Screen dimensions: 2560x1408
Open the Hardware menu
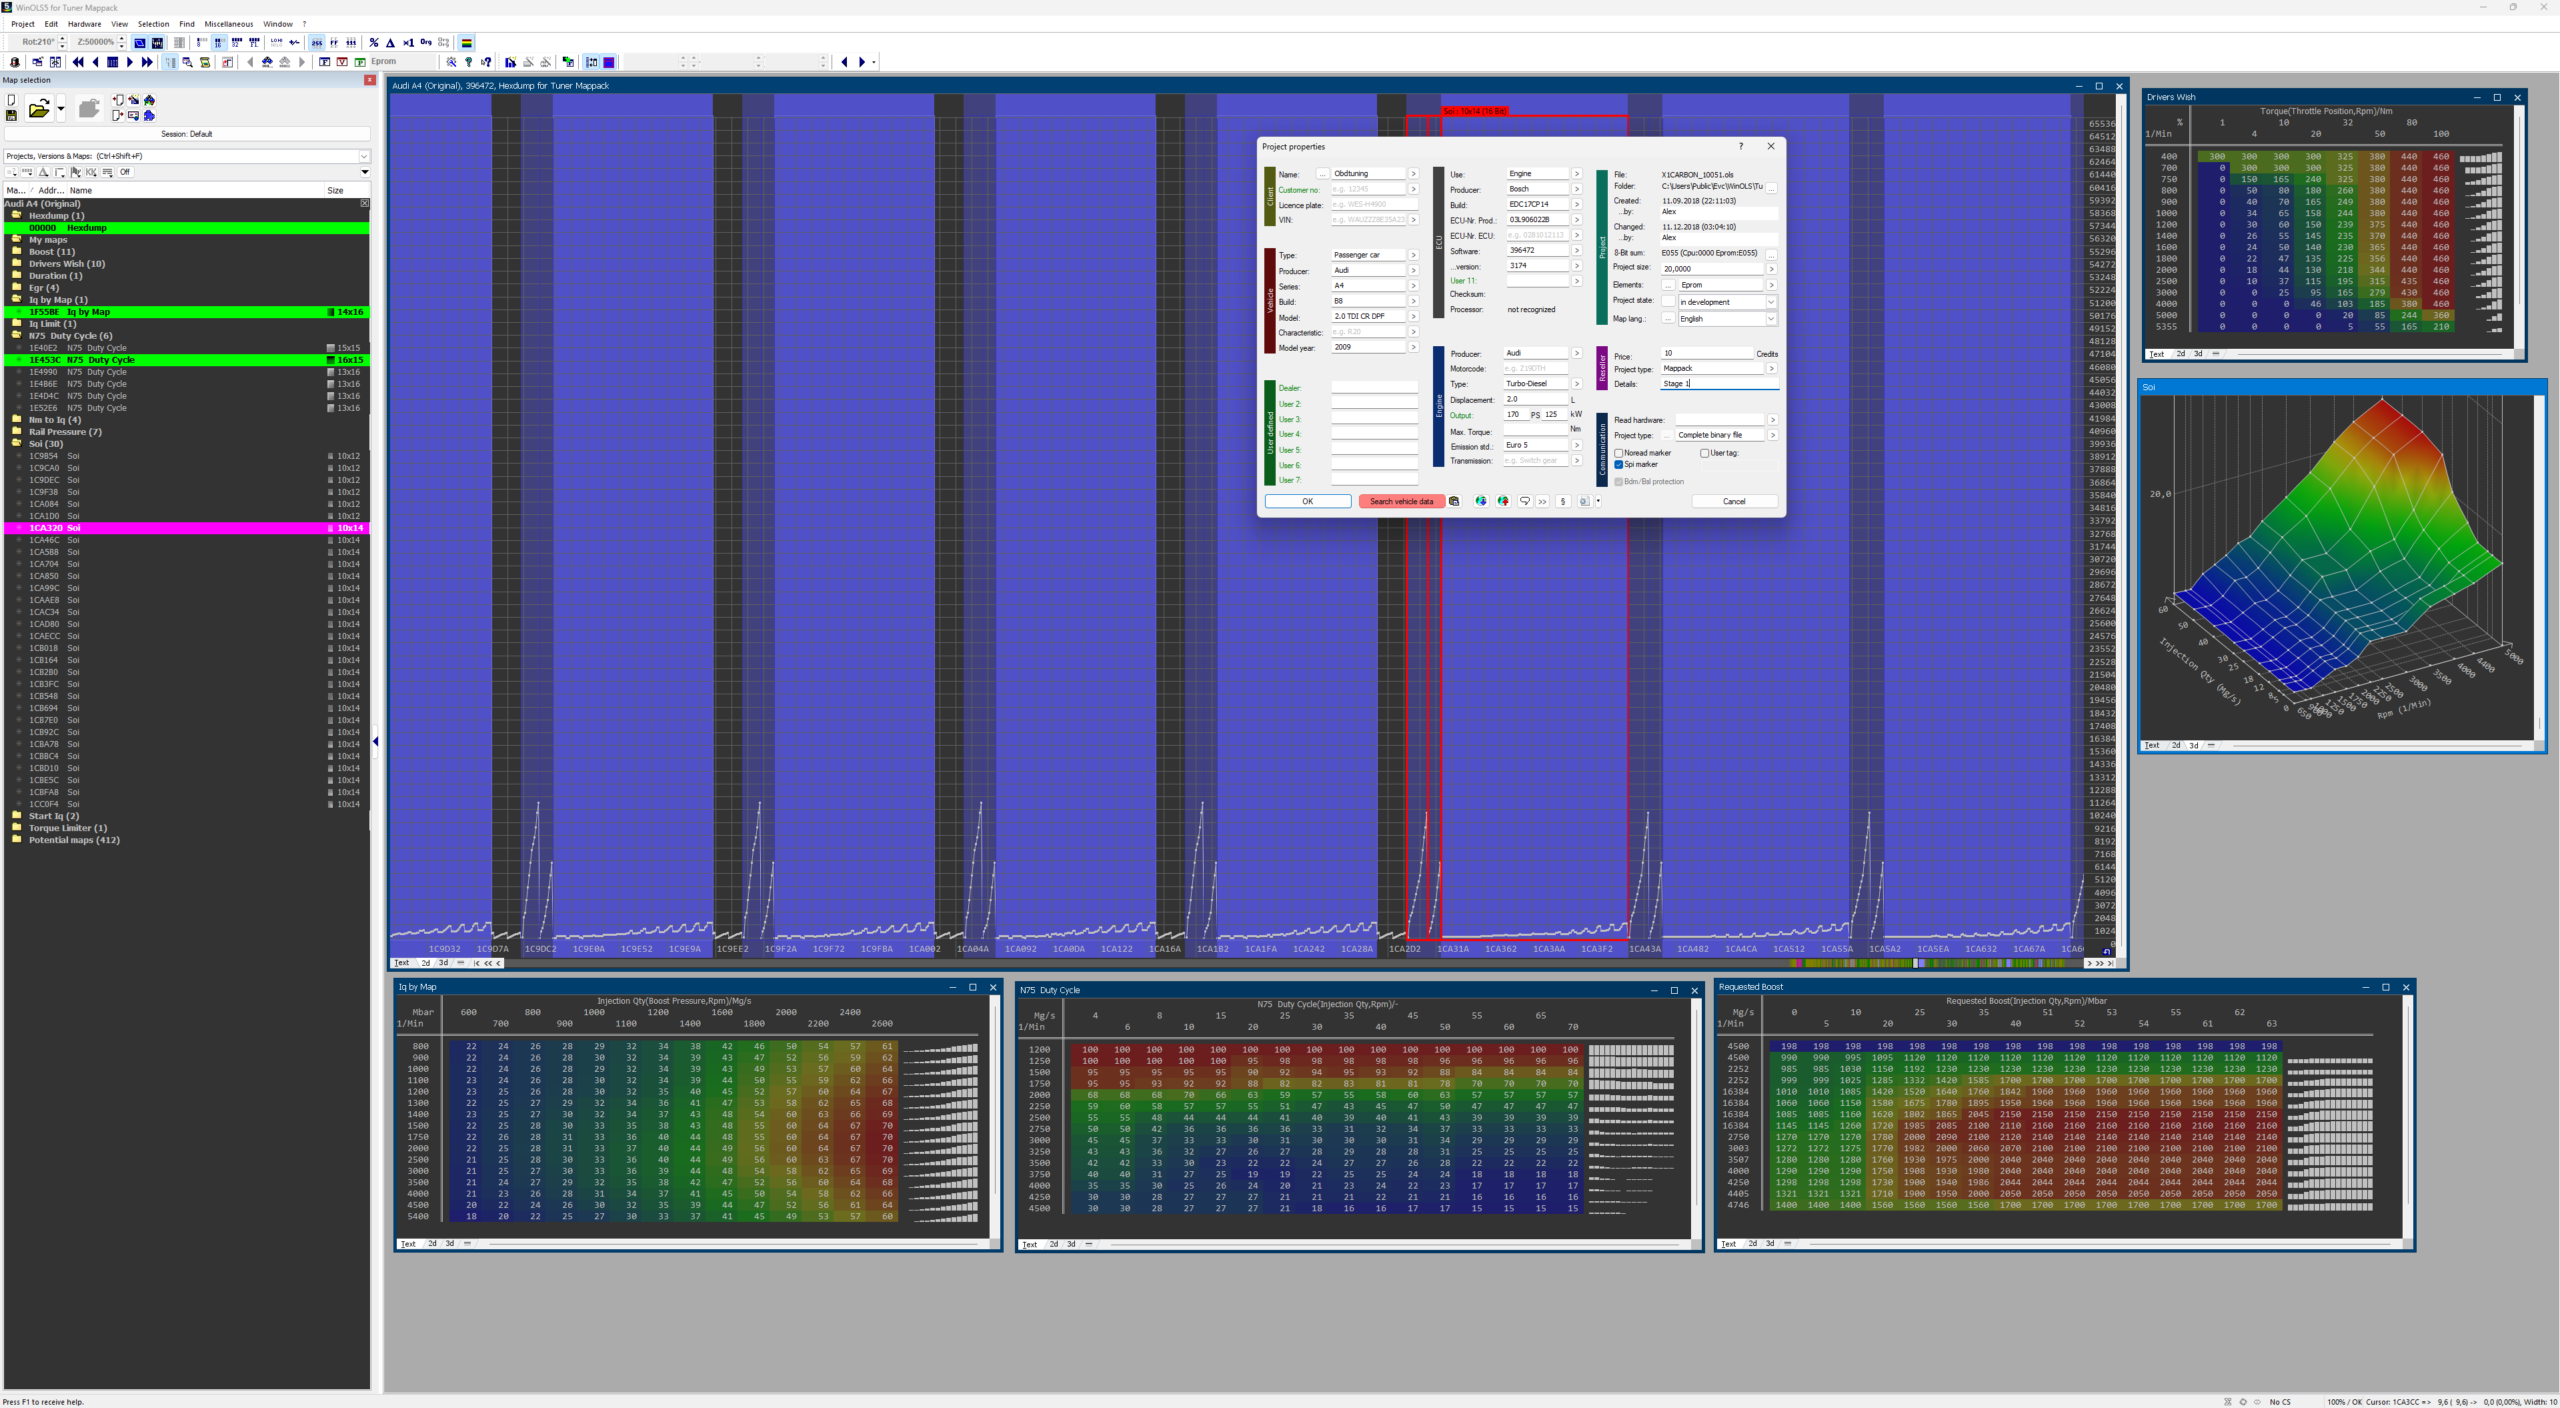(x=84, y=24)
